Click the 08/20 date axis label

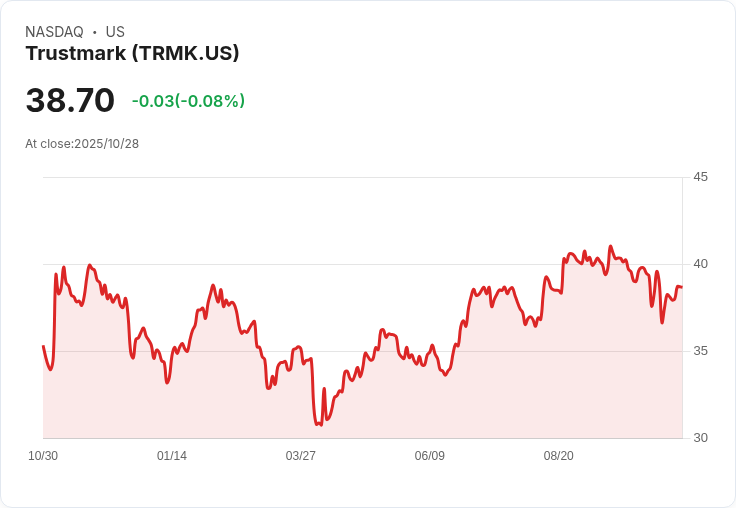tap(559, 456)
